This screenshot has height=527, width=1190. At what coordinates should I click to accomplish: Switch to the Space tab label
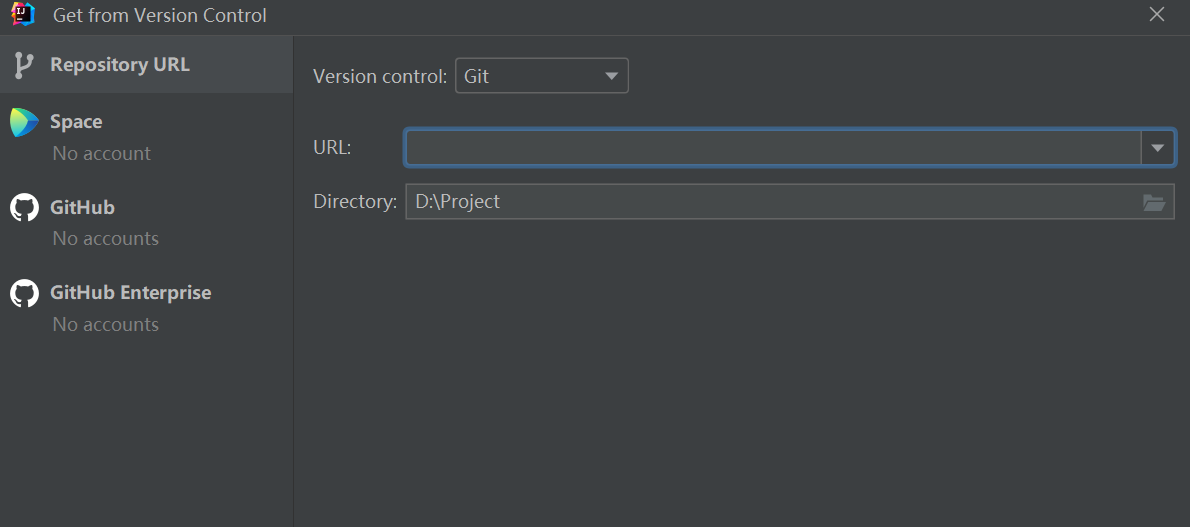pyautogui.click(x=76, y=122)
